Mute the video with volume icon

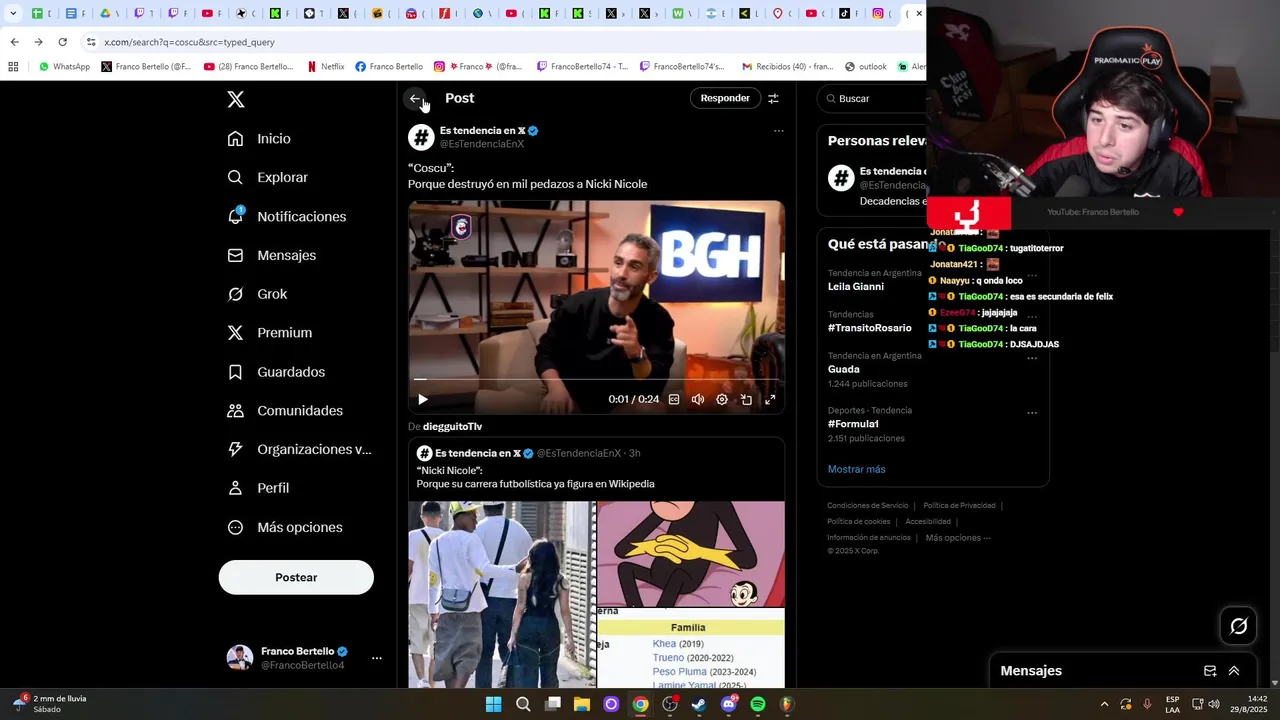(698, 399)
